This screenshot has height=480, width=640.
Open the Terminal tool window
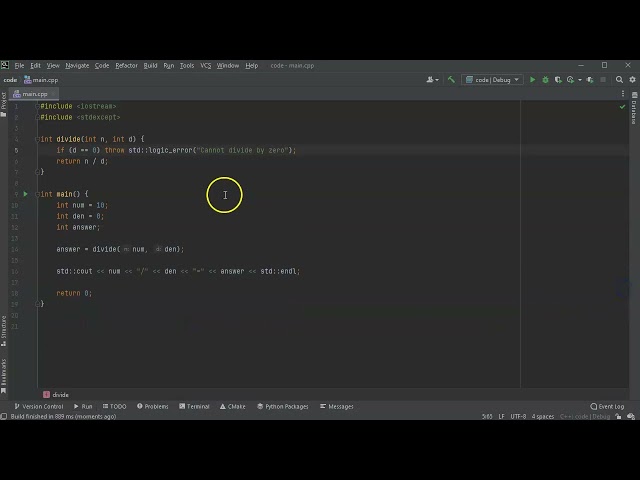tap(194, 407)
